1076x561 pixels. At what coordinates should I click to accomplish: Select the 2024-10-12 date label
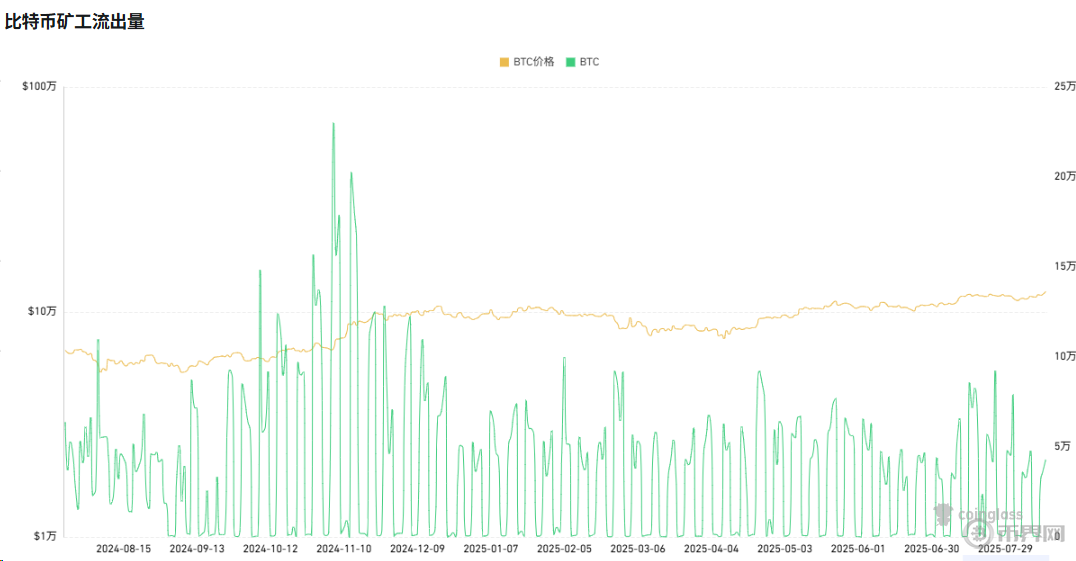270,549
